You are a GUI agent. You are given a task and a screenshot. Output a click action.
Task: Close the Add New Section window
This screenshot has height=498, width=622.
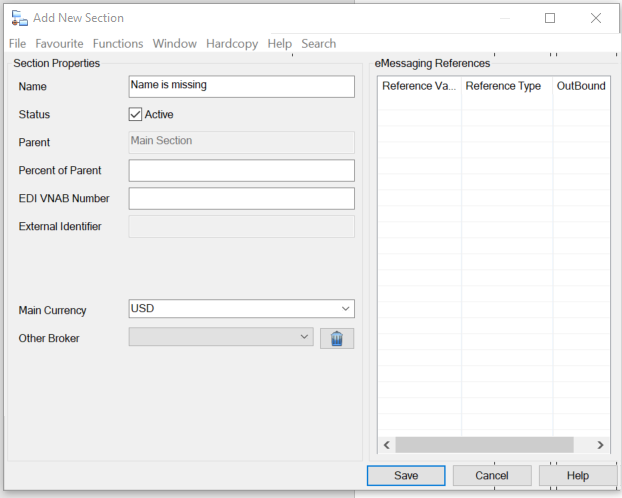point(596,18)
